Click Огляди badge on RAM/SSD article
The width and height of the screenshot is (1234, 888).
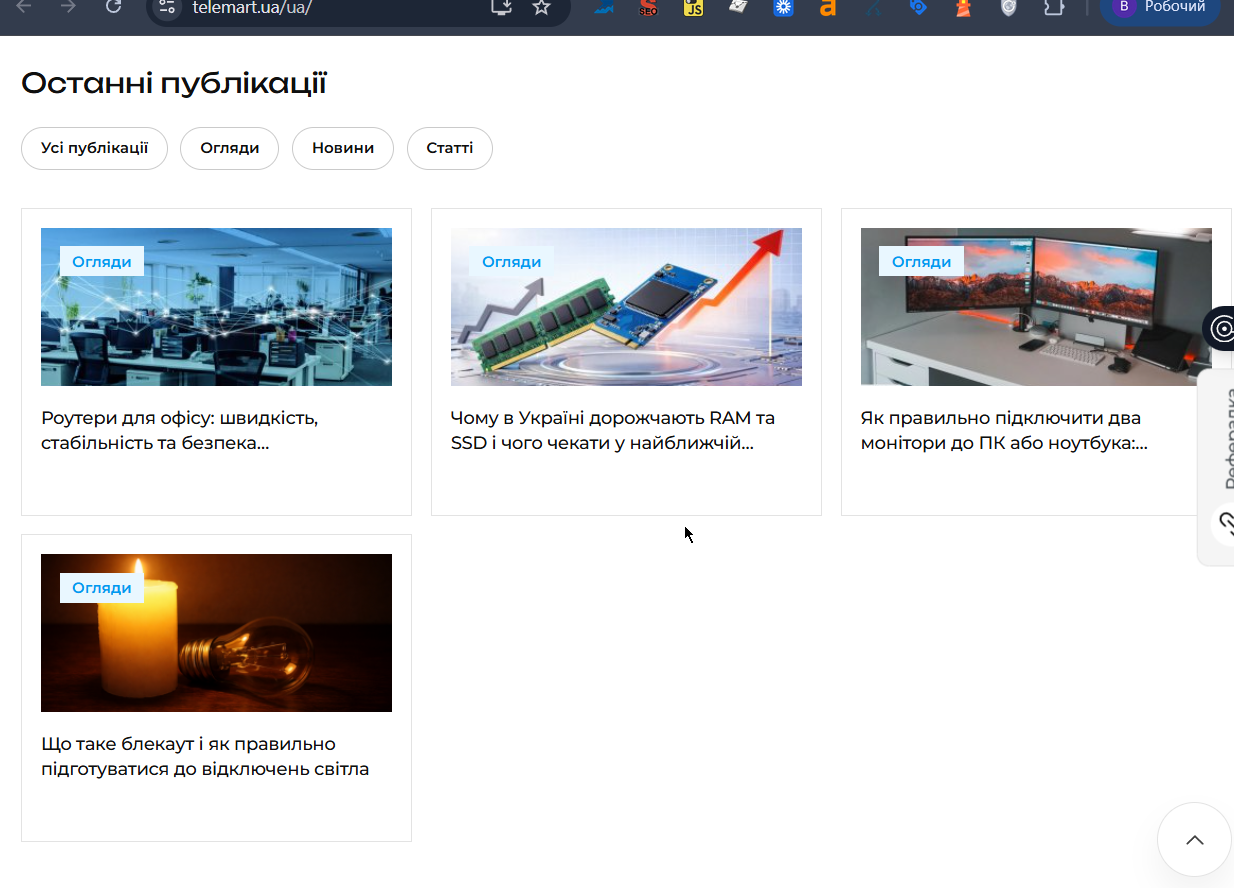click(x=512, y=262)
